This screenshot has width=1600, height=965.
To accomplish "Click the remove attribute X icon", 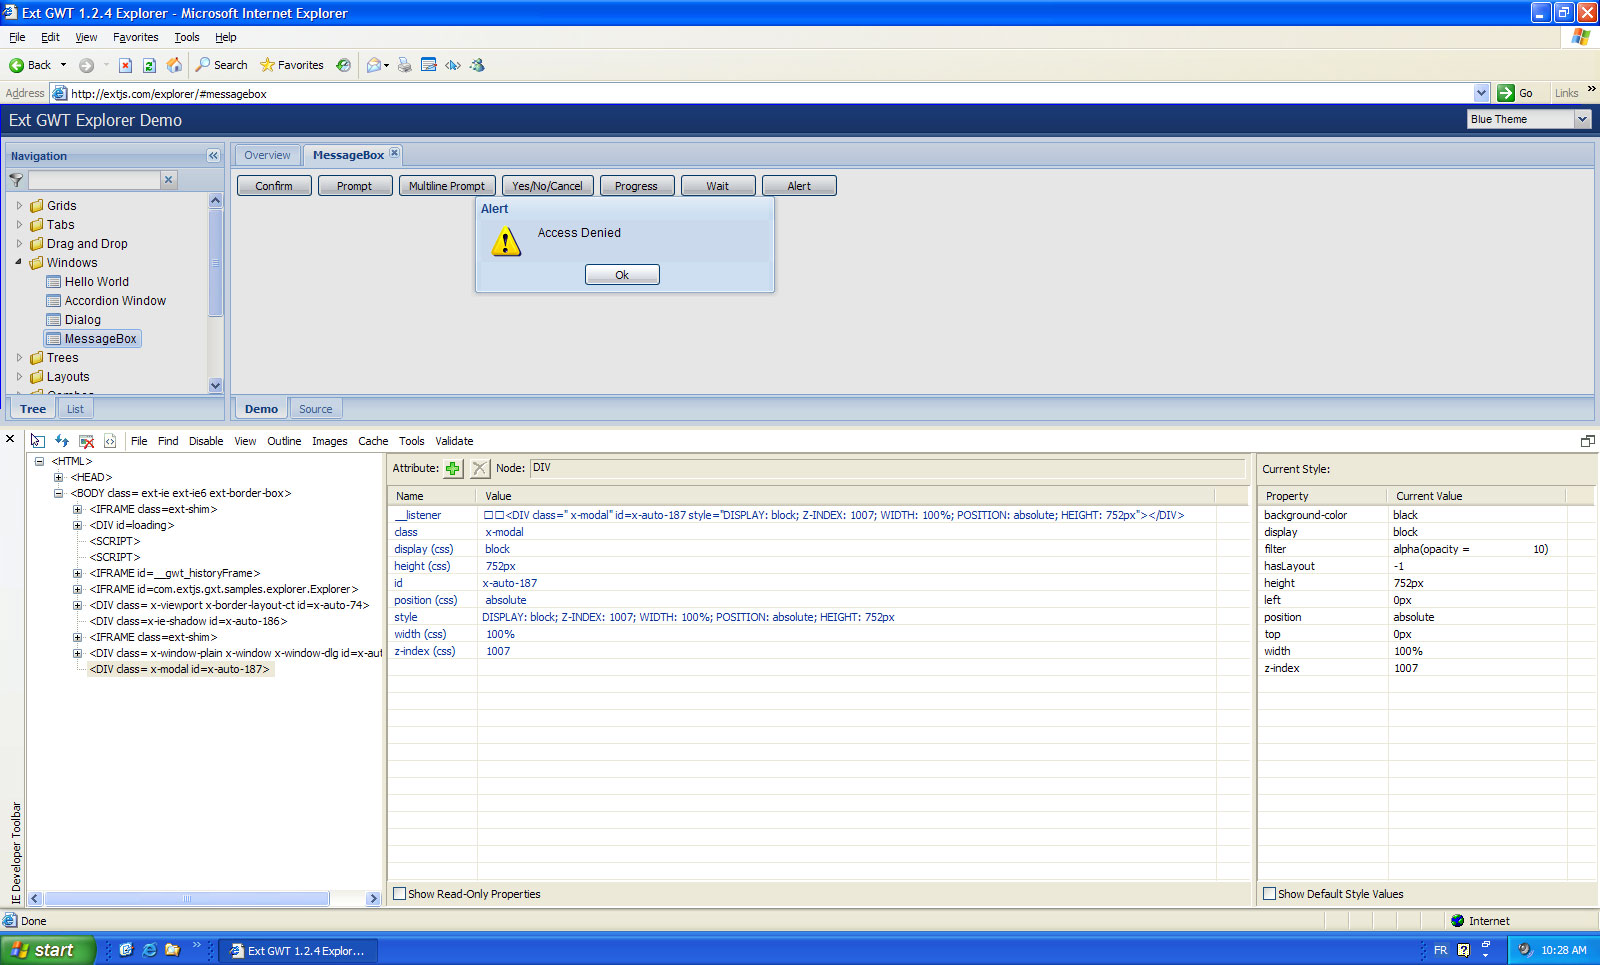I will point(480,468).
